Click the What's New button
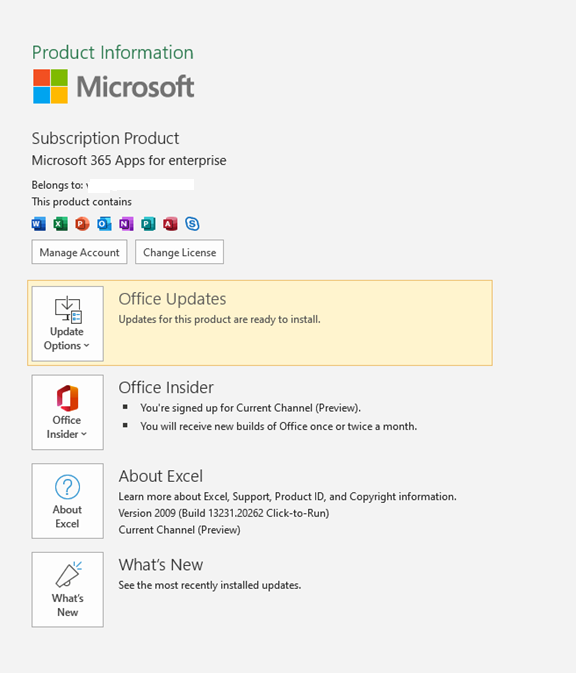The image size is (576, 673). point(67,589)
